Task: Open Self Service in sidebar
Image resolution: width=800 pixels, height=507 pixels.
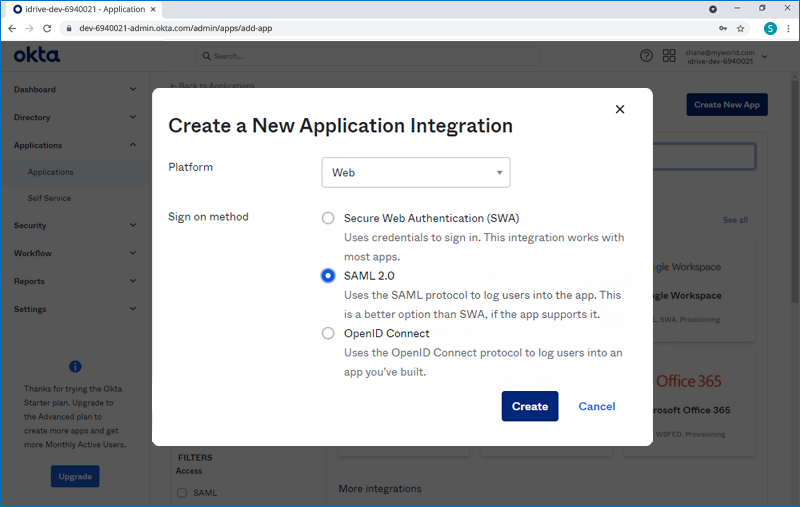Action: 49,198
